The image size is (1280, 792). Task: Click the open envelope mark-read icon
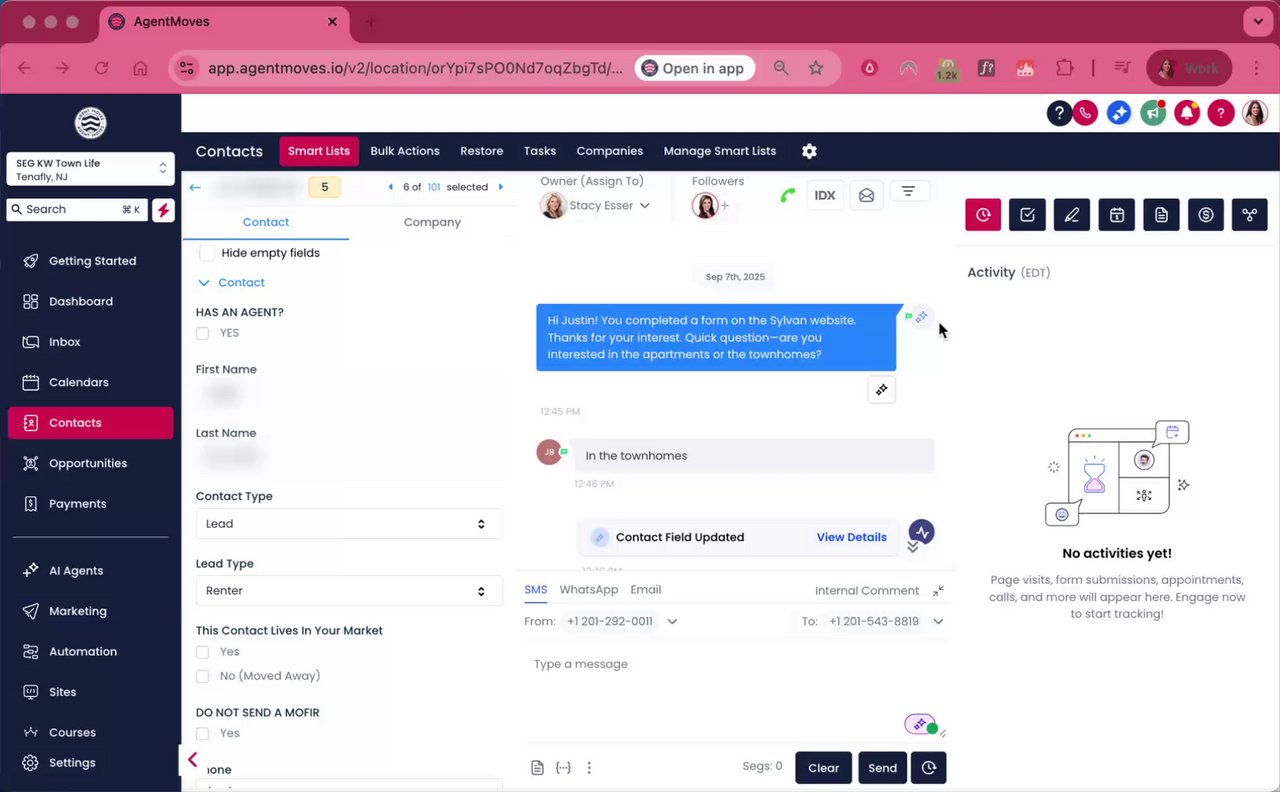(866, 196)
